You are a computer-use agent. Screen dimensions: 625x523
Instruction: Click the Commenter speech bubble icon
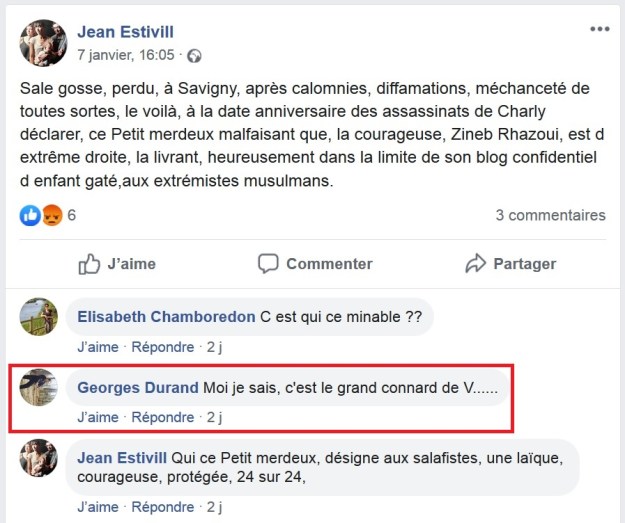click(x=268, y=264)
